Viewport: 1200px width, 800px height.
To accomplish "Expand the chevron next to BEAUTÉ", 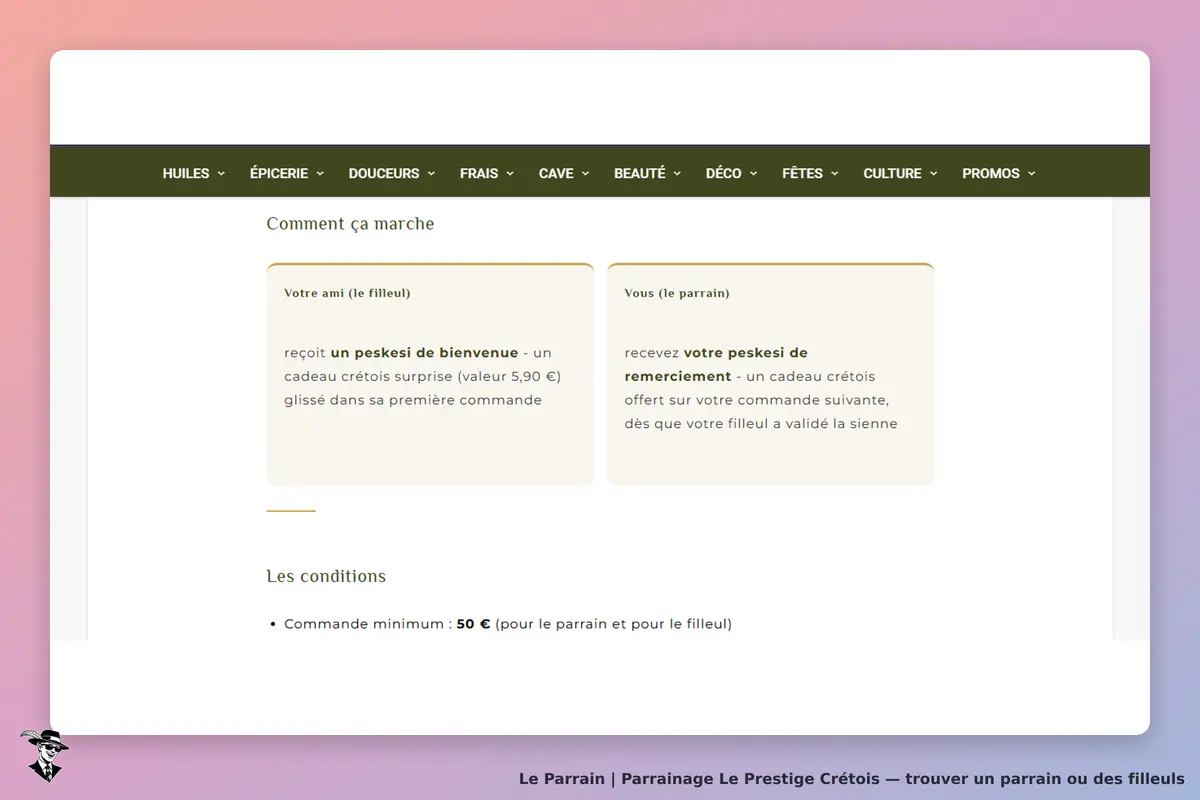I will (677, 174).
